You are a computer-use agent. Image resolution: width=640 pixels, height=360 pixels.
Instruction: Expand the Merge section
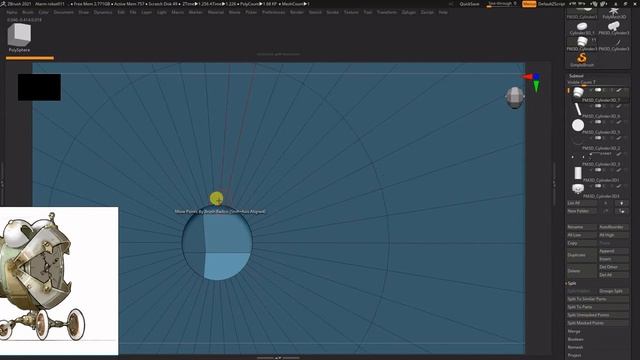pos(574,331)
